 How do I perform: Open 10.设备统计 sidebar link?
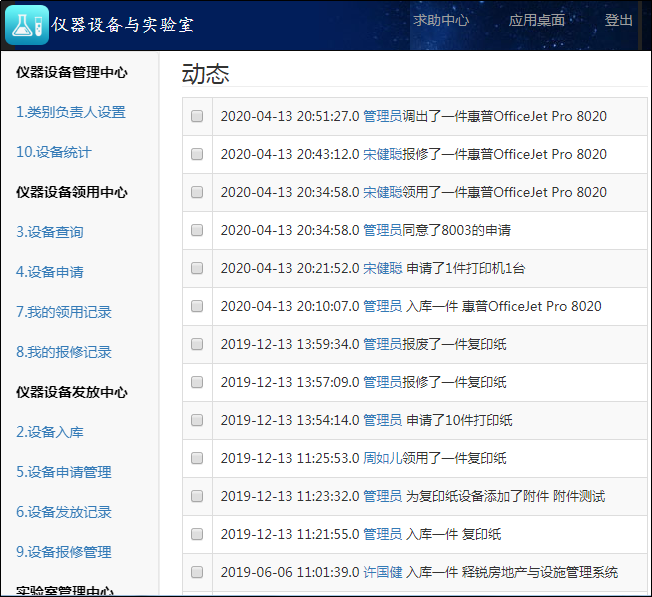pos(54,152)
